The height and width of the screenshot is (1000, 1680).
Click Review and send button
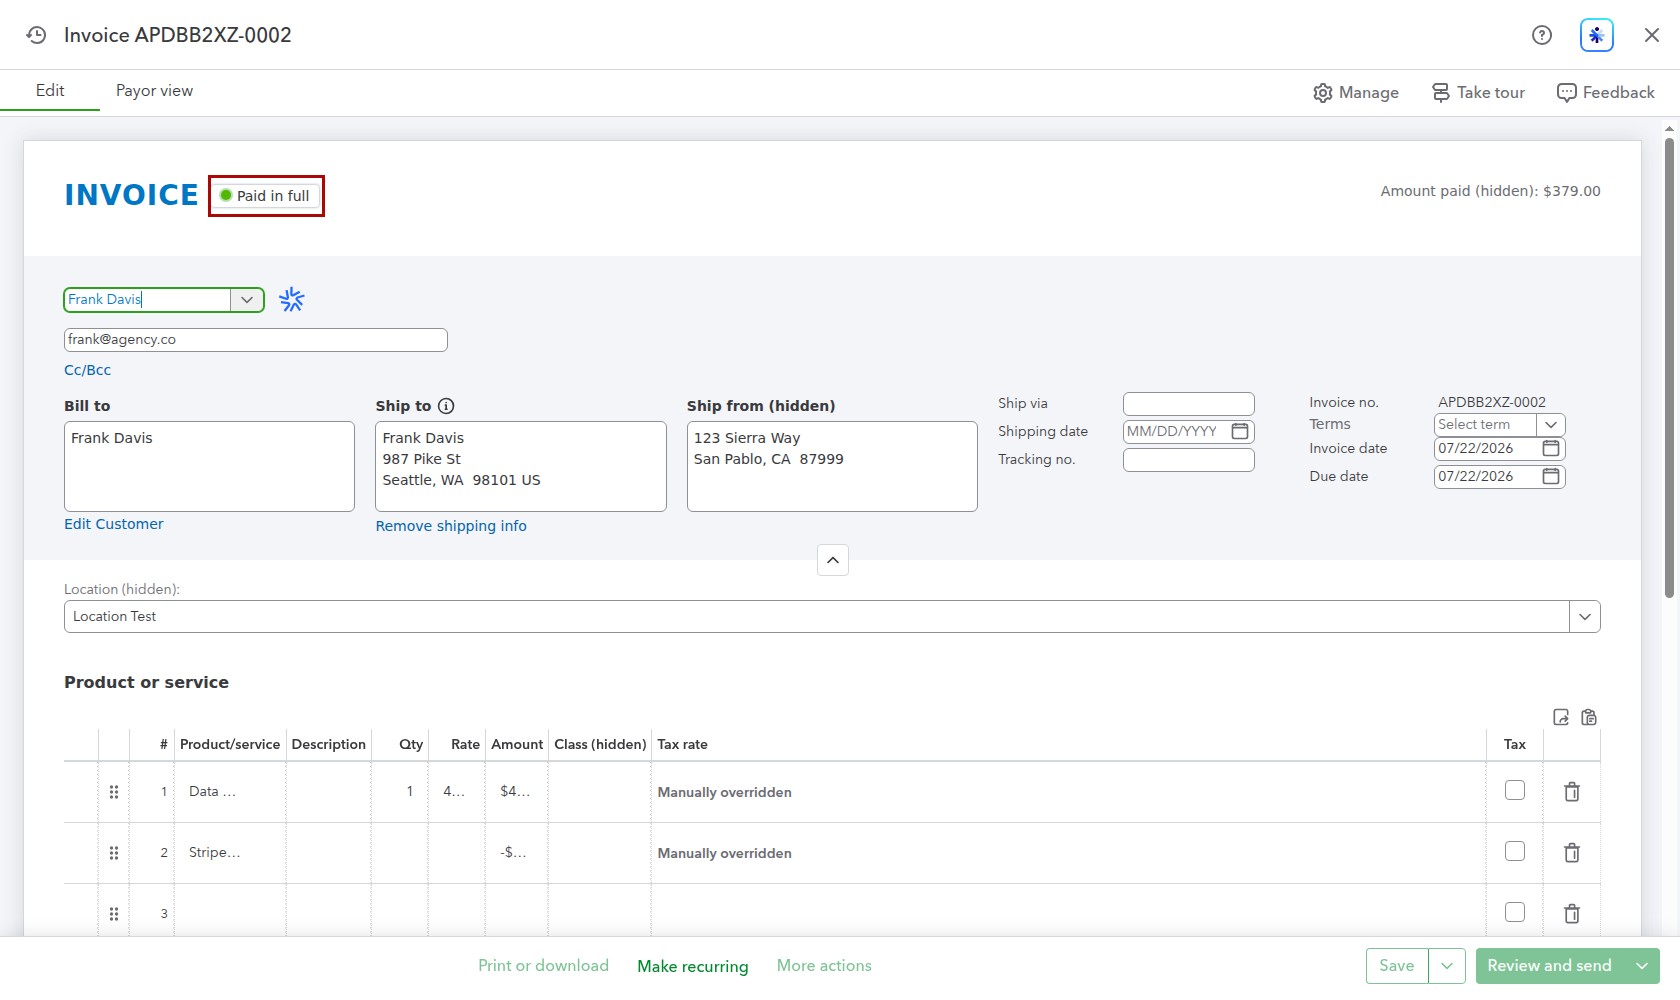click(1549, 966)
